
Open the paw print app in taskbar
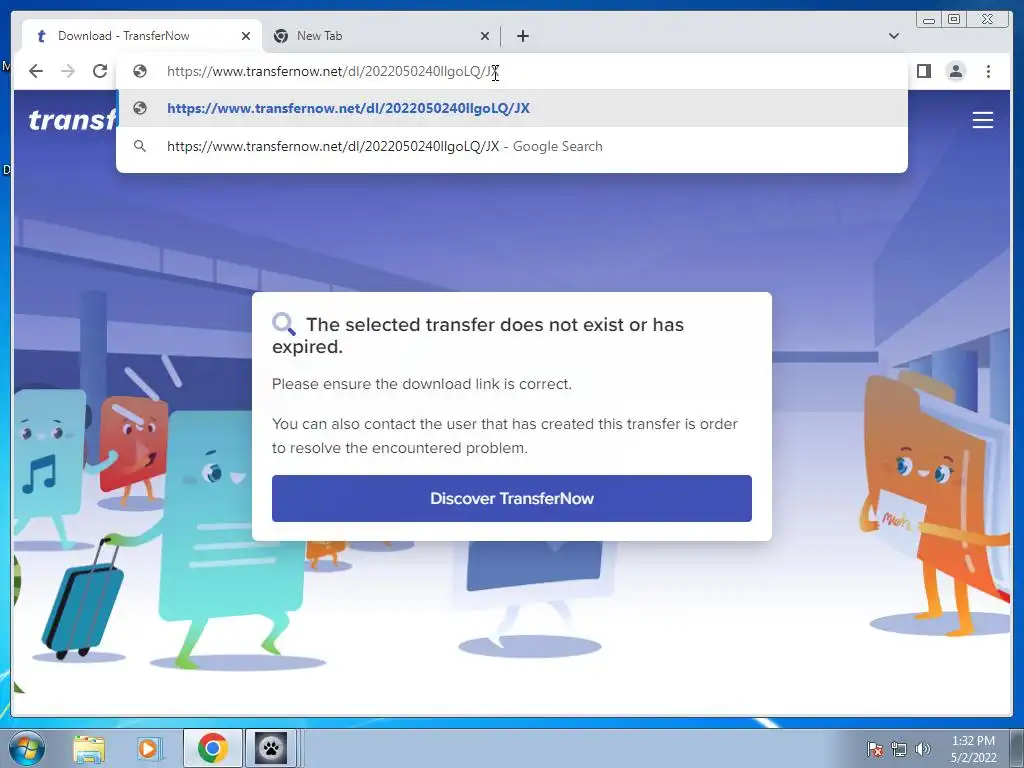271,748
